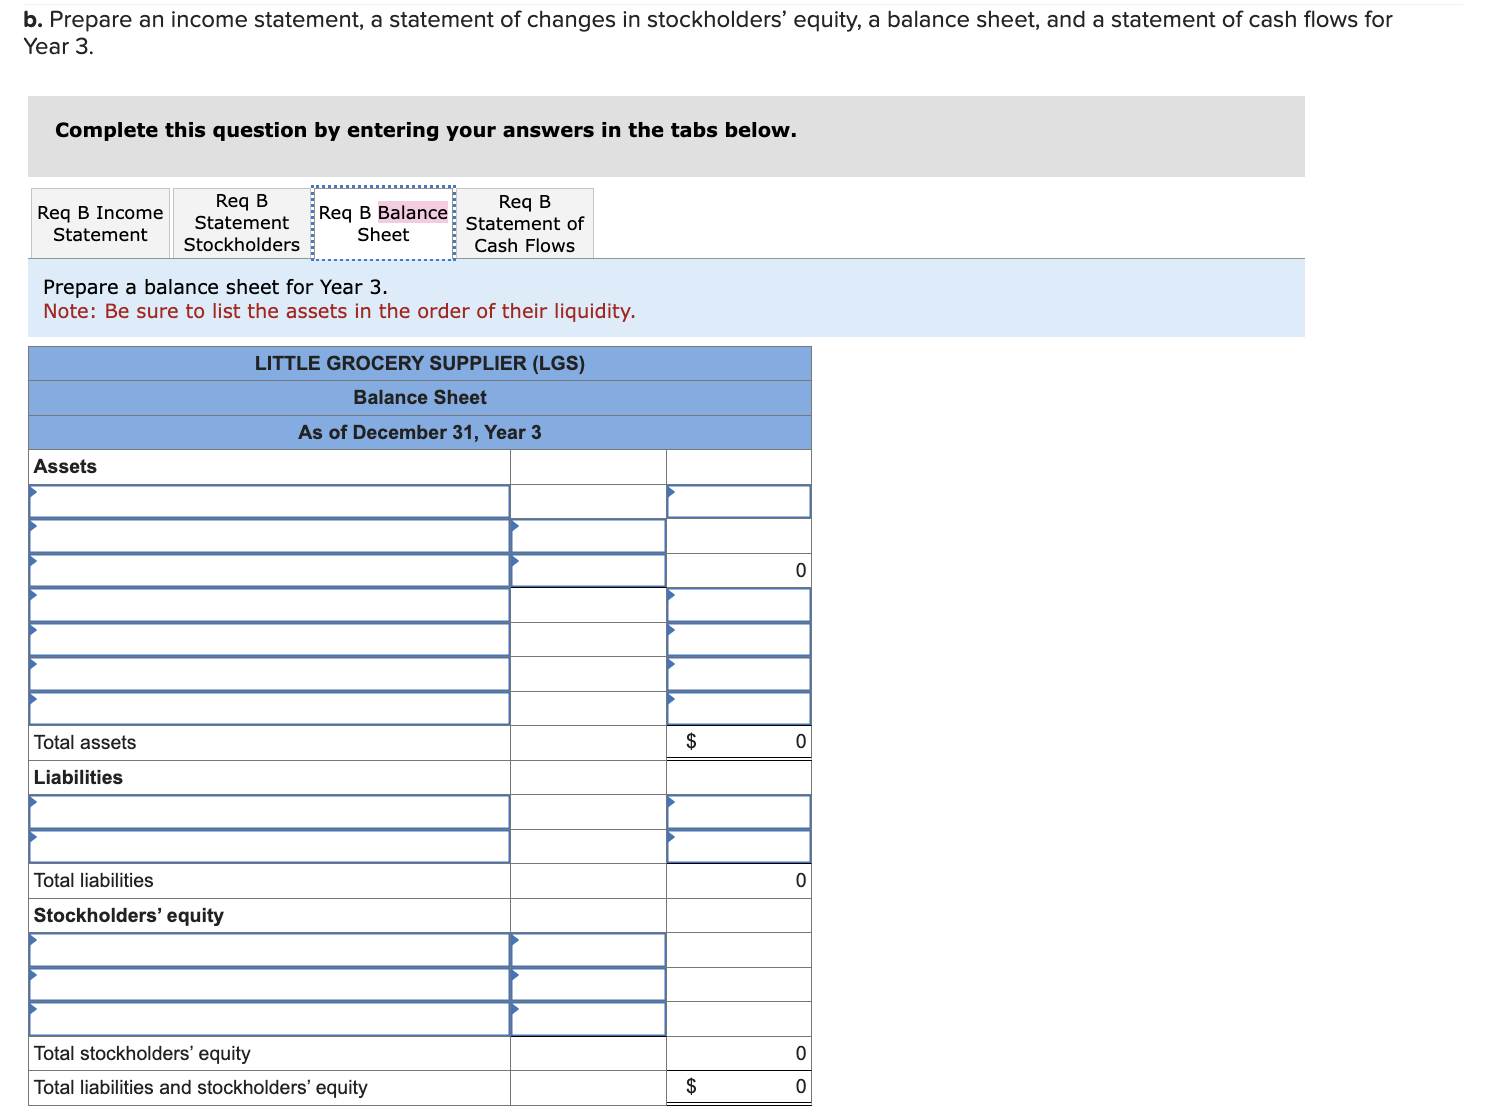This screenshot has height=1114, width=1504.
Task: Switch to the Req B Income Statement tab
Action: tap(99, 223)
